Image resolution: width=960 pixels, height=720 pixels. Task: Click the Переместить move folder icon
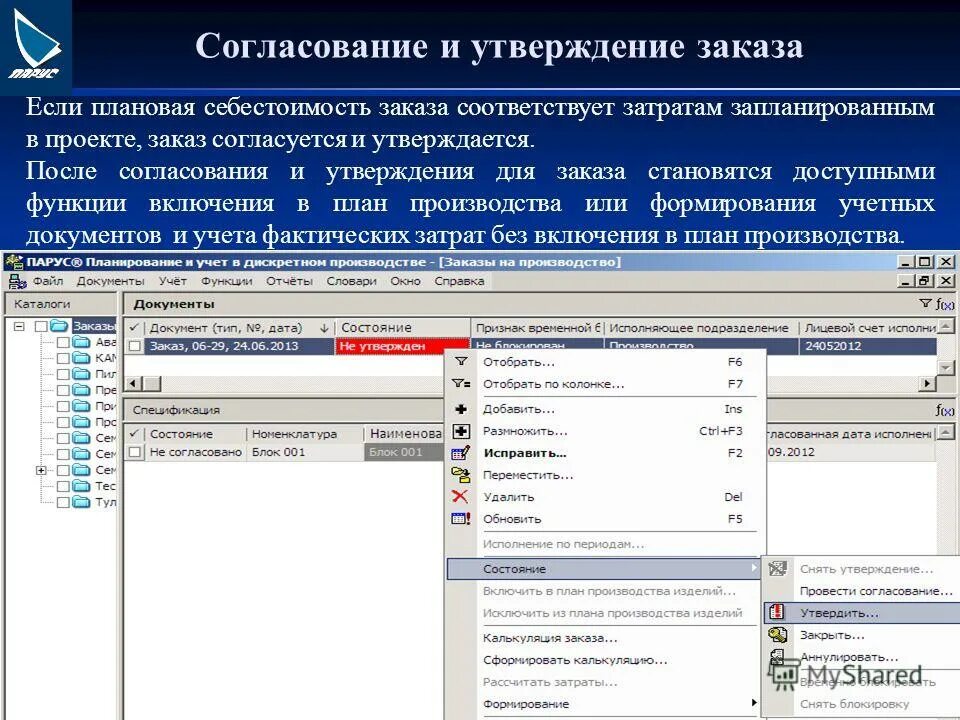(x=461, y=474)
